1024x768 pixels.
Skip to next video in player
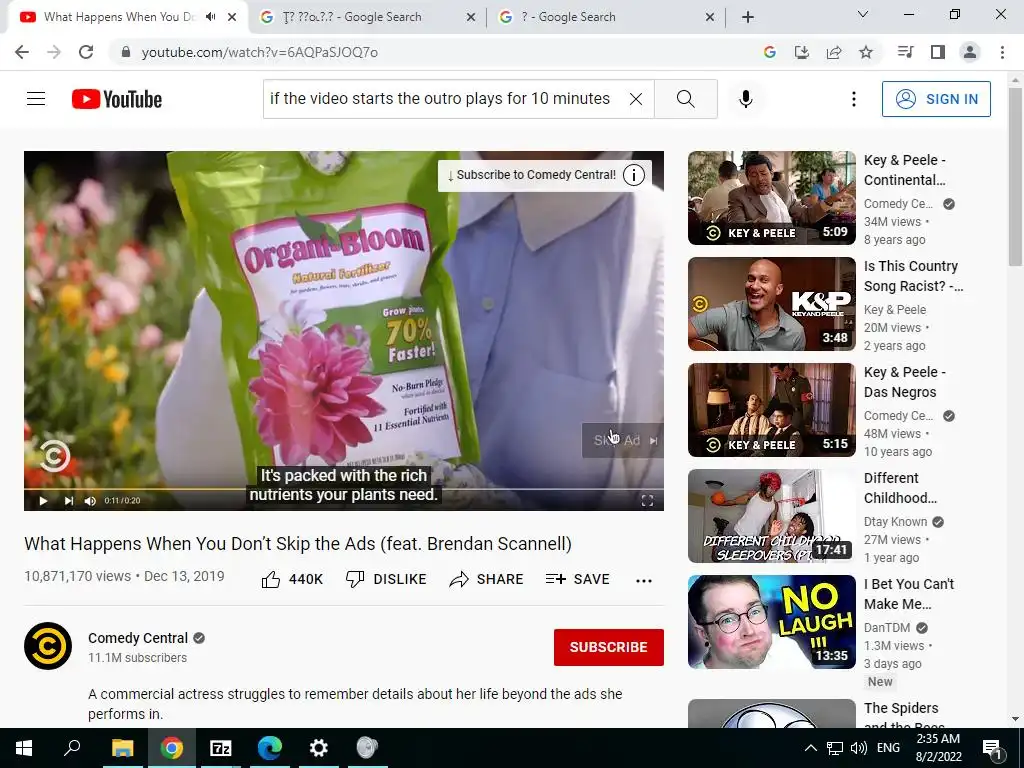coord(69,501)
